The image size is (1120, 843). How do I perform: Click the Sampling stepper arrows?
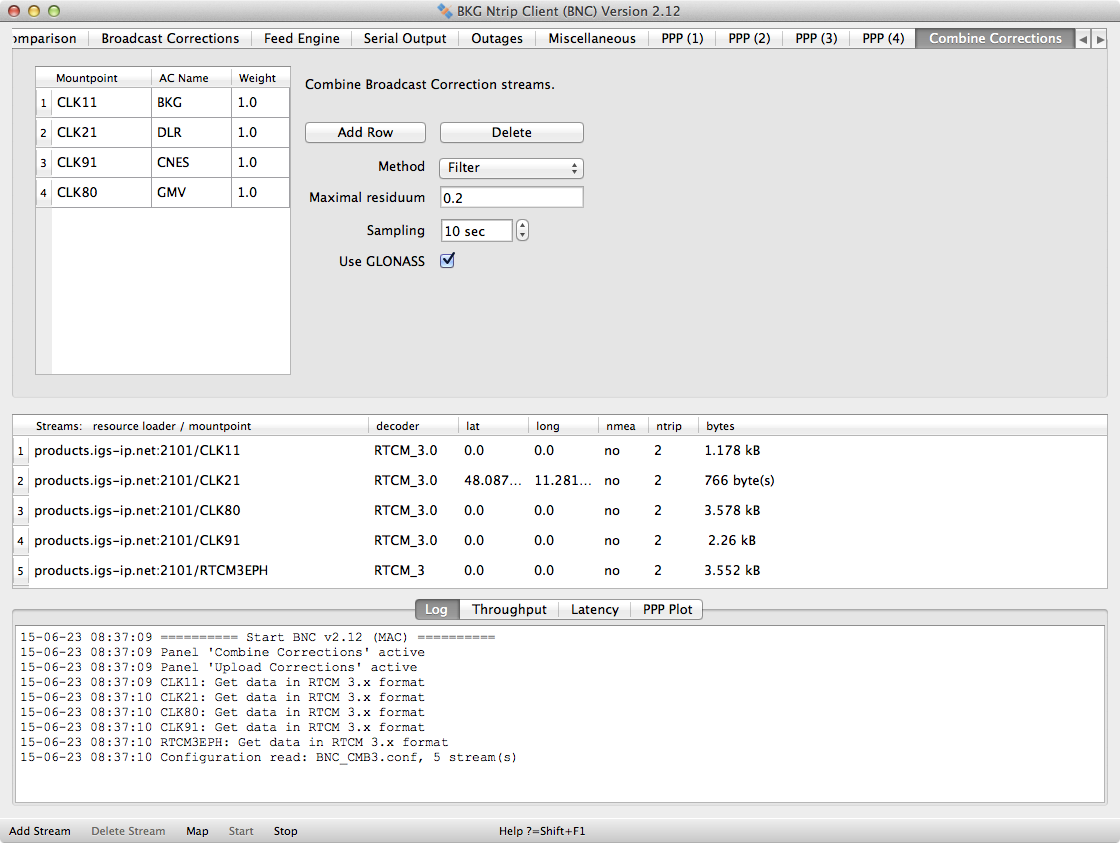click(x=522, y=231)
